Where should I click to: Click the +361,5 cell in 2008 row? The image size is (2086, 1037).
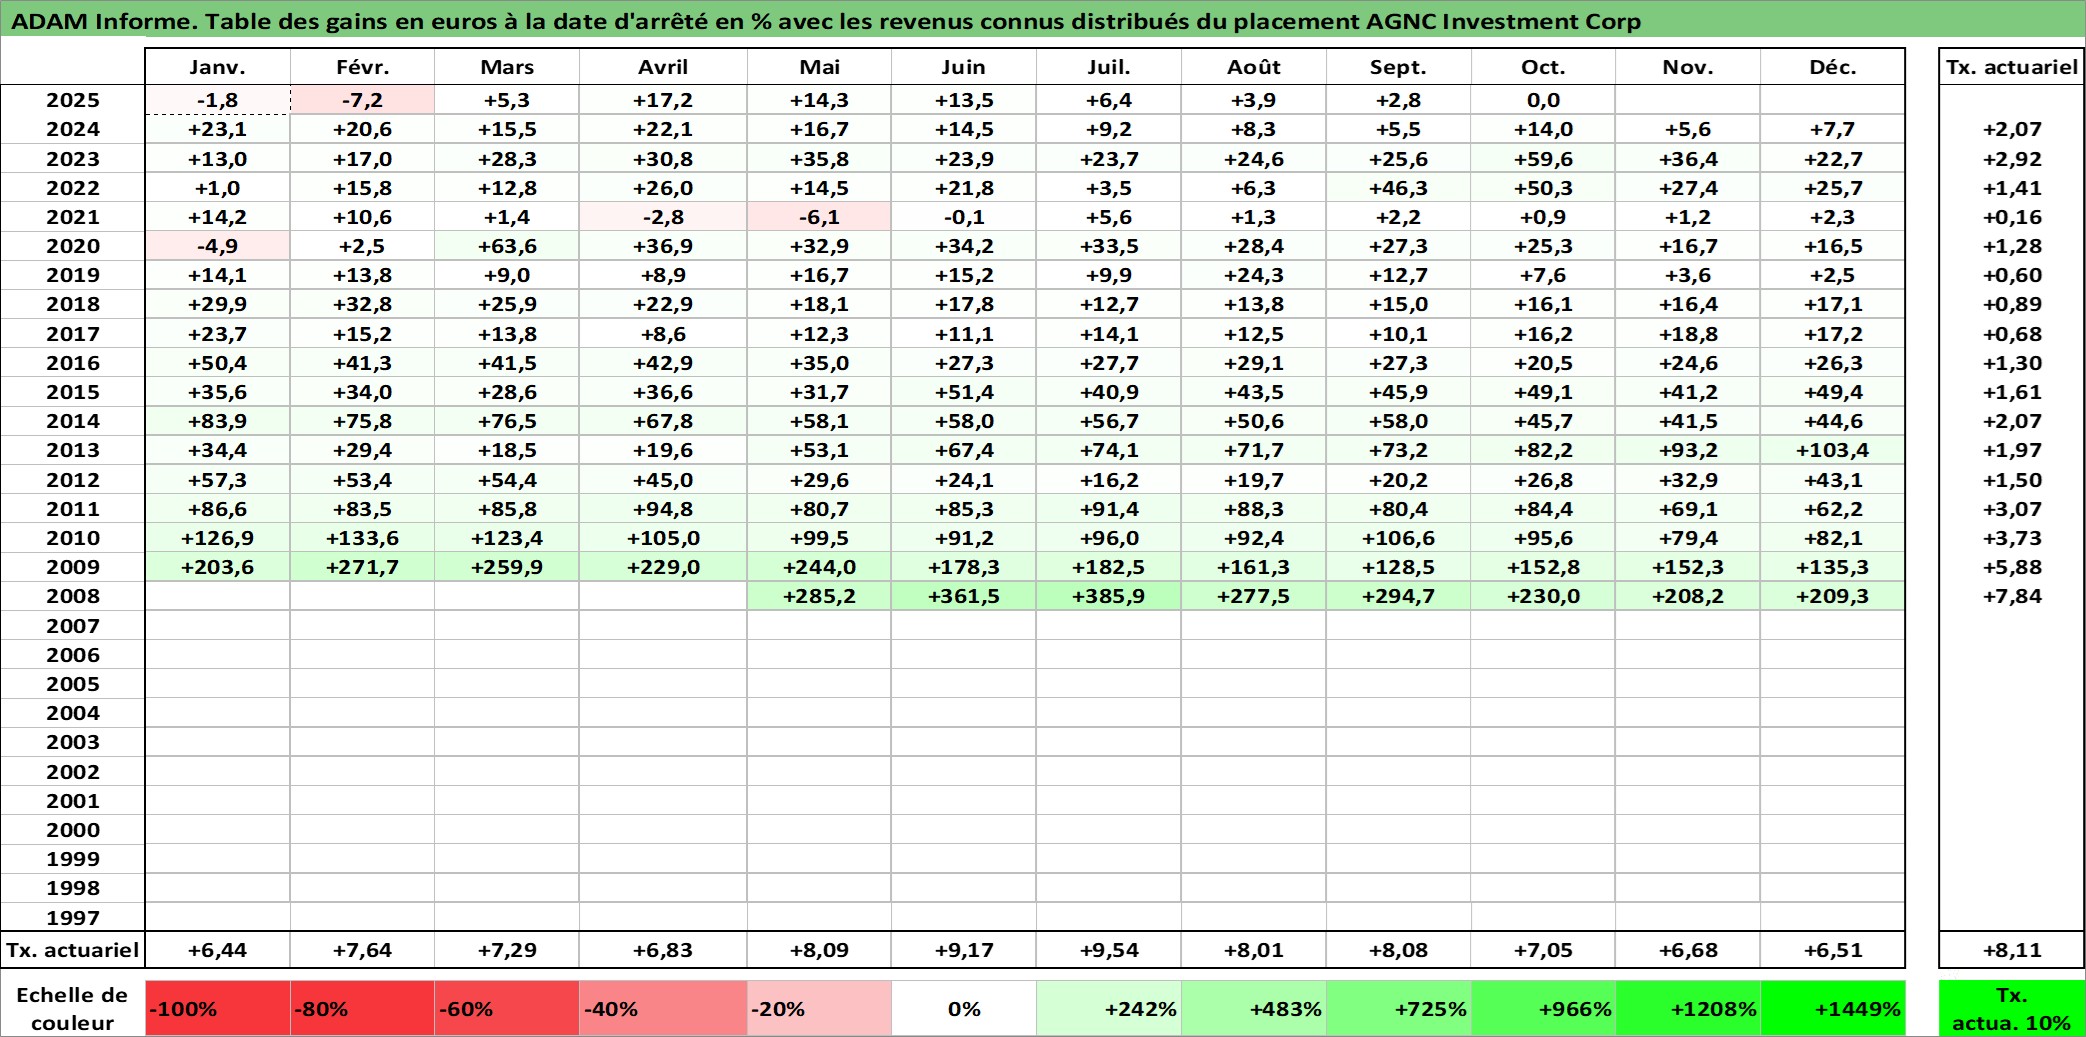[x=963, y=596]
